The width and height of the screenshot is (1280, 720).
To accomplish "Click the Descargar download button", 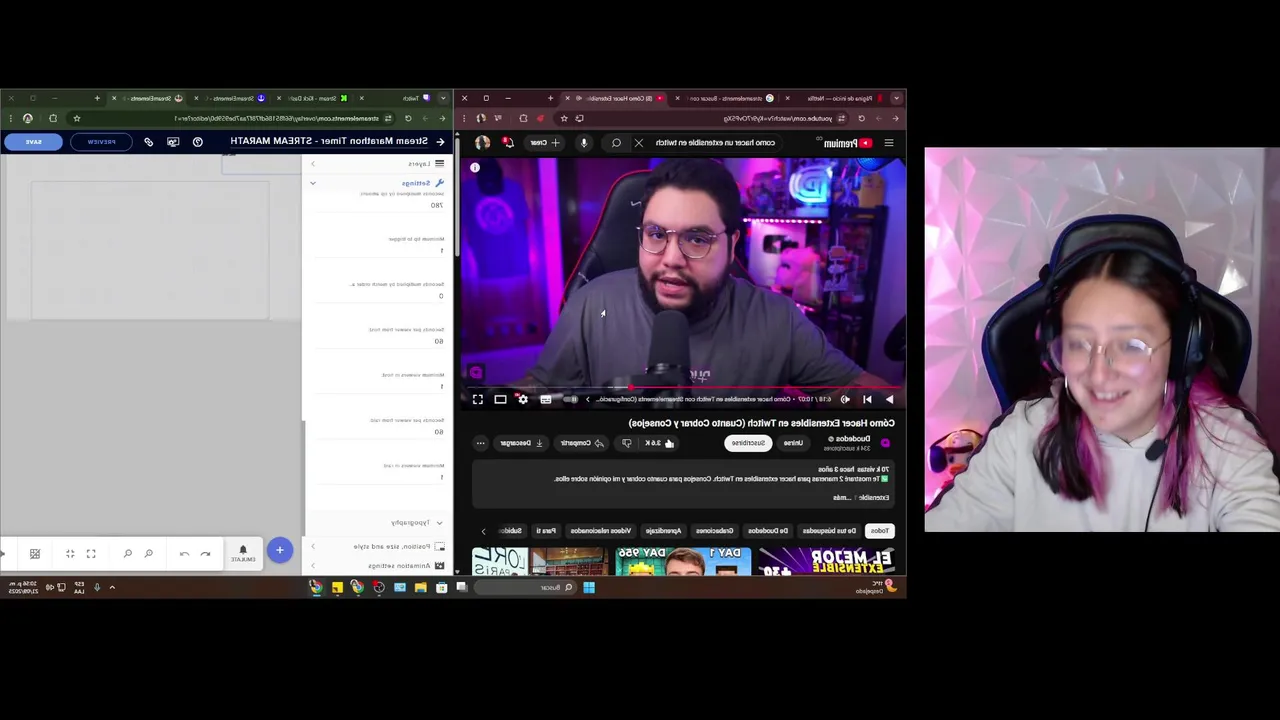I will tap(521, 443).
